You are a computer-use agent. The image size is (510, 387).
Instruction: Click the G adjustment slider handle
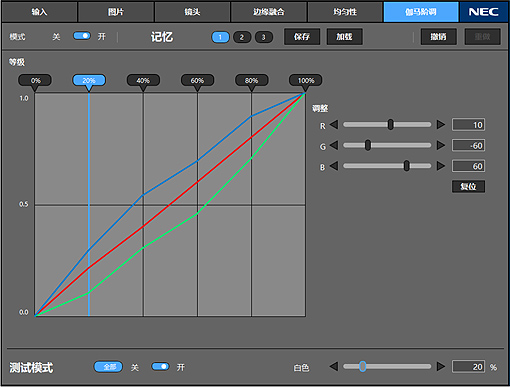(x=368, y=145)
